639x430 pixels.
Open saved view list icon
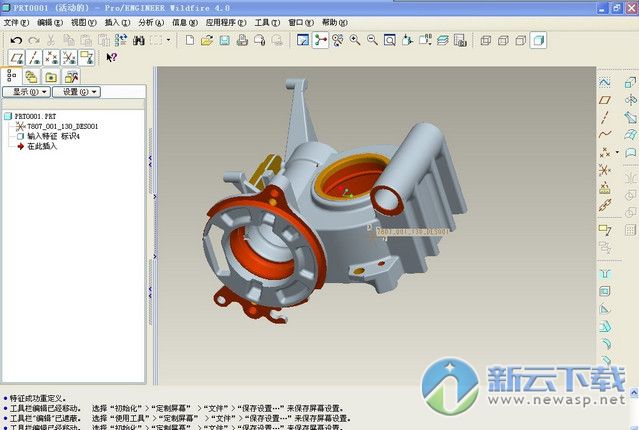(425, 40)
